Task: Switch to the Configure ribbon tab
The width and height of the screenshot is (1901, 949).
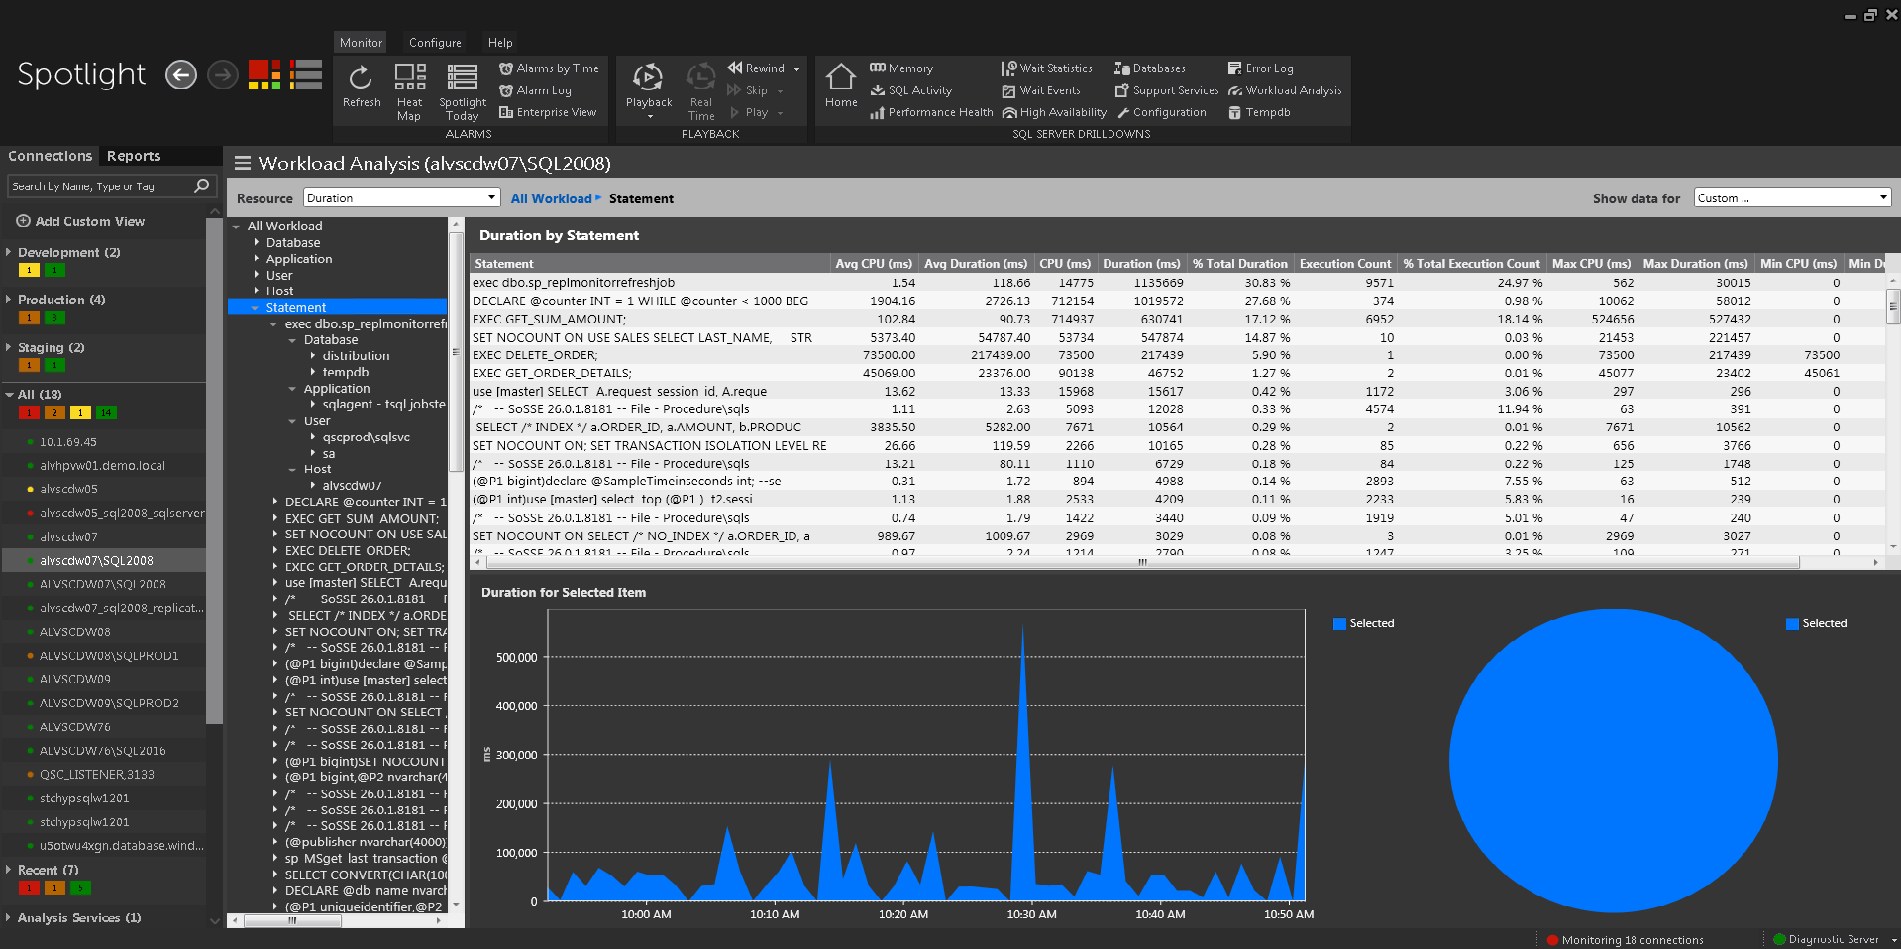Action: tap(435, 43)
